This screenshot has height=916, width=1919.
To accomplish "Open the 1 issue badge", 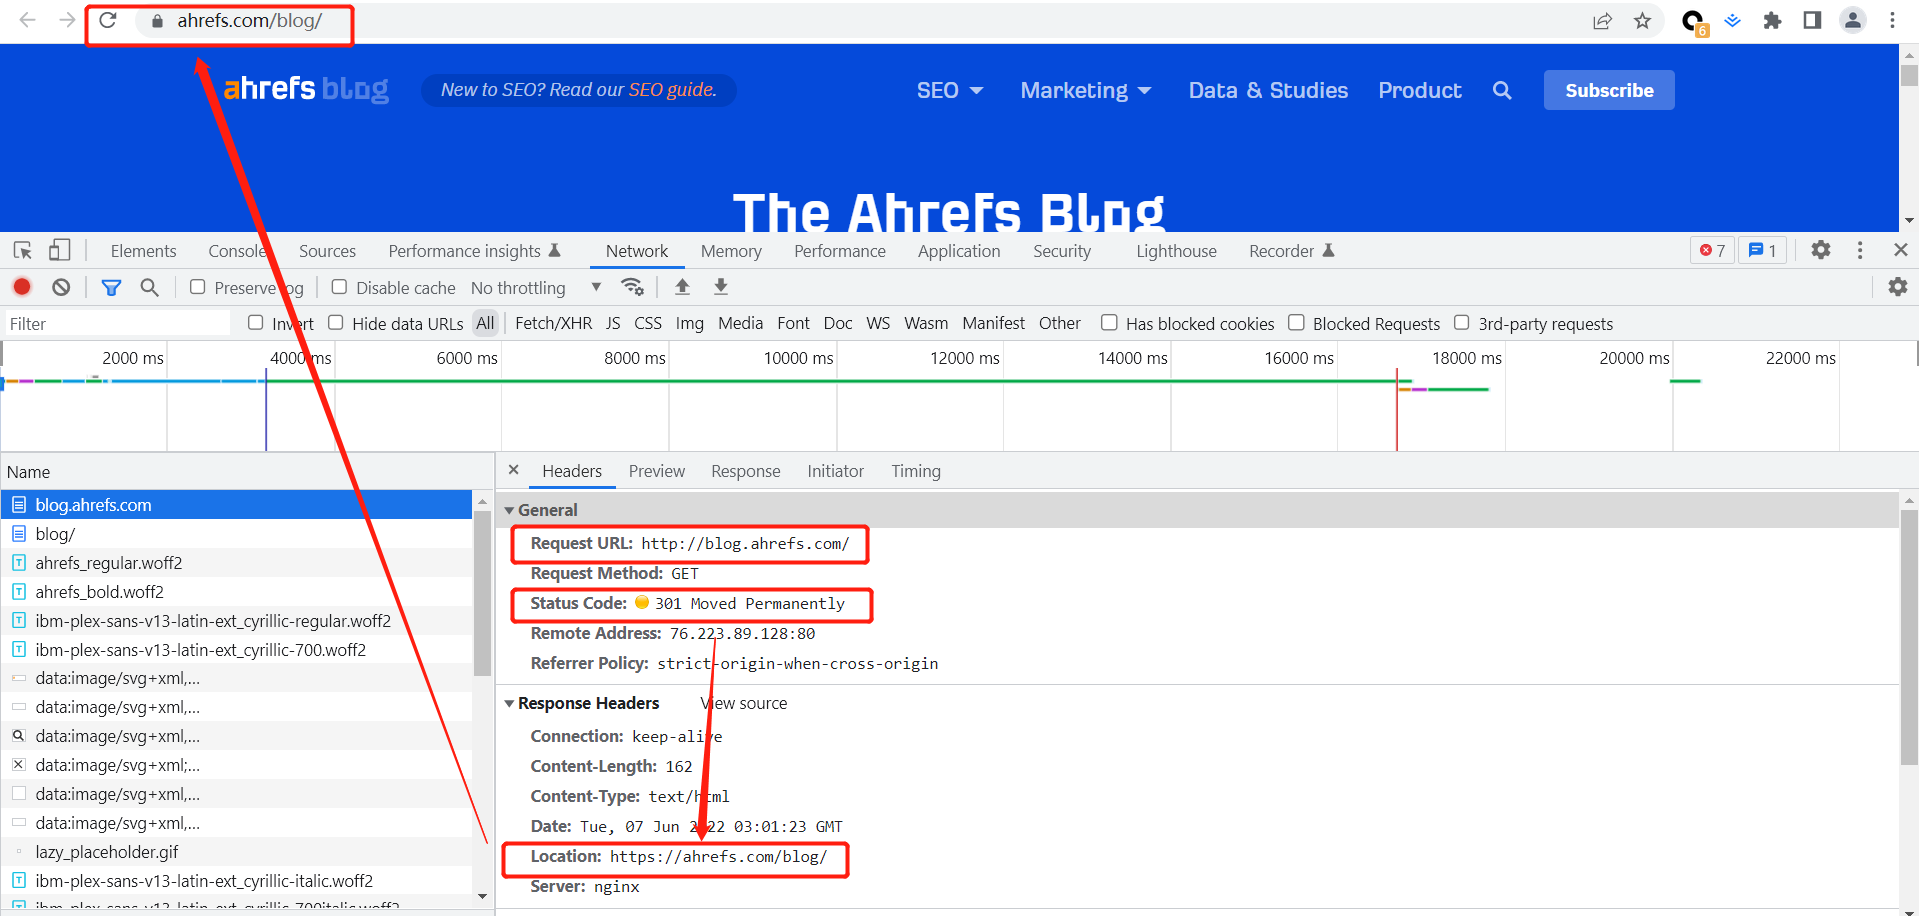I will [x=1762, y=250].
